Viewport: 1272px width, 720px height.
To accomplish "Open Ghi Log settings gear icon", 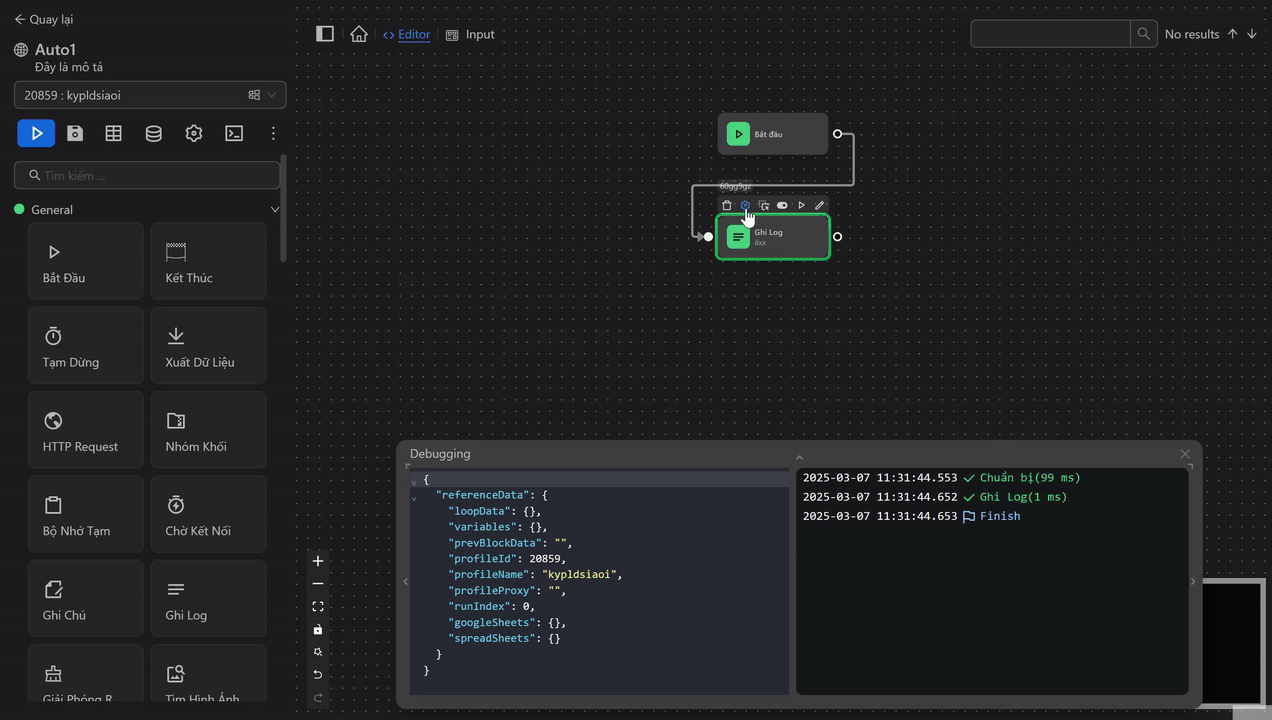I will (x=745, y=205).
